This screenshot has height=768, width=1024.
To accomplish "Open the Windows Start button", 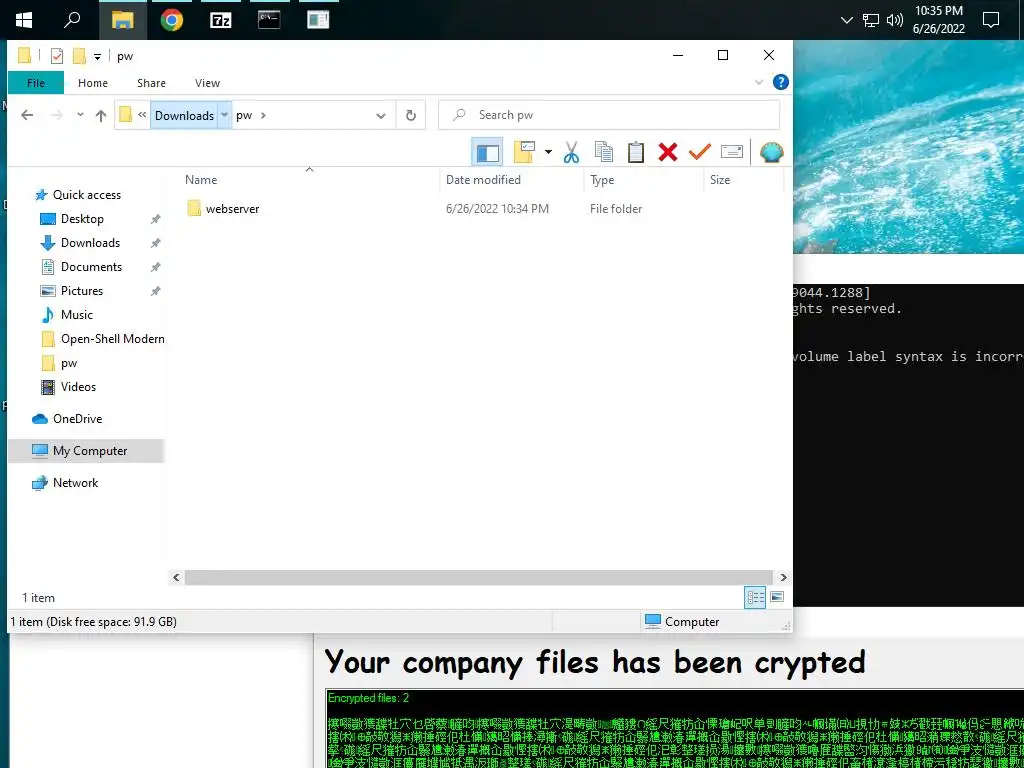I will click(x=24, y=20).
